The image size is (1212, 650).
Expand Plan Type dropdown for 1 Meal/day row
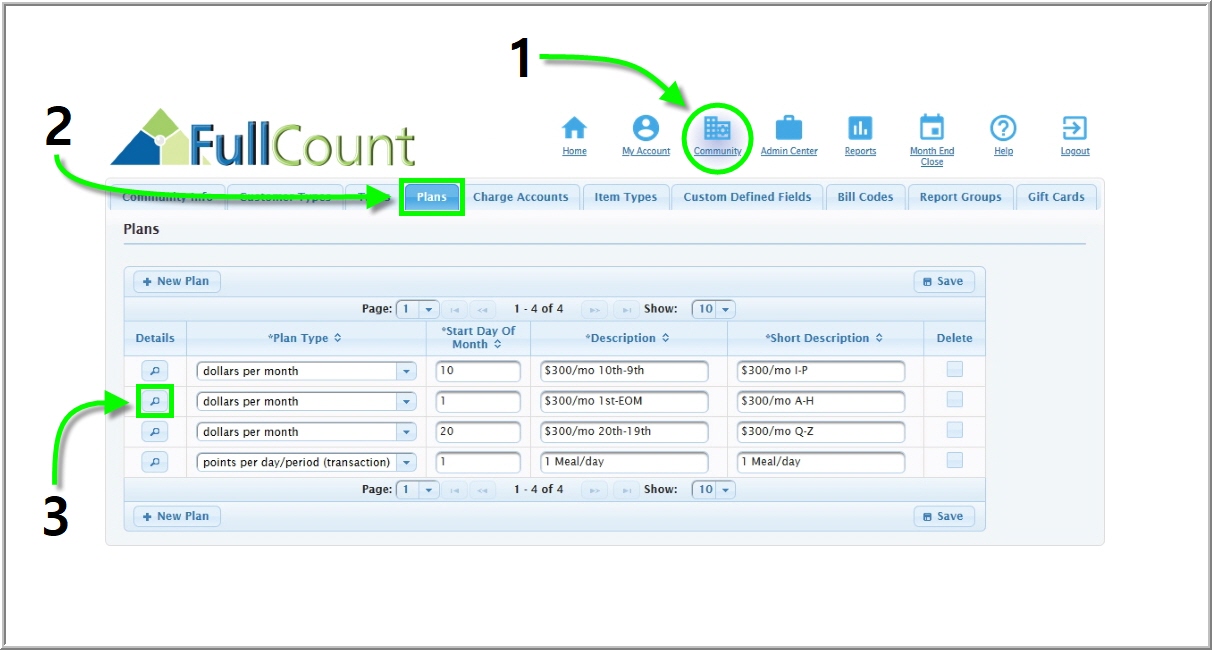(x=406, y=462)
